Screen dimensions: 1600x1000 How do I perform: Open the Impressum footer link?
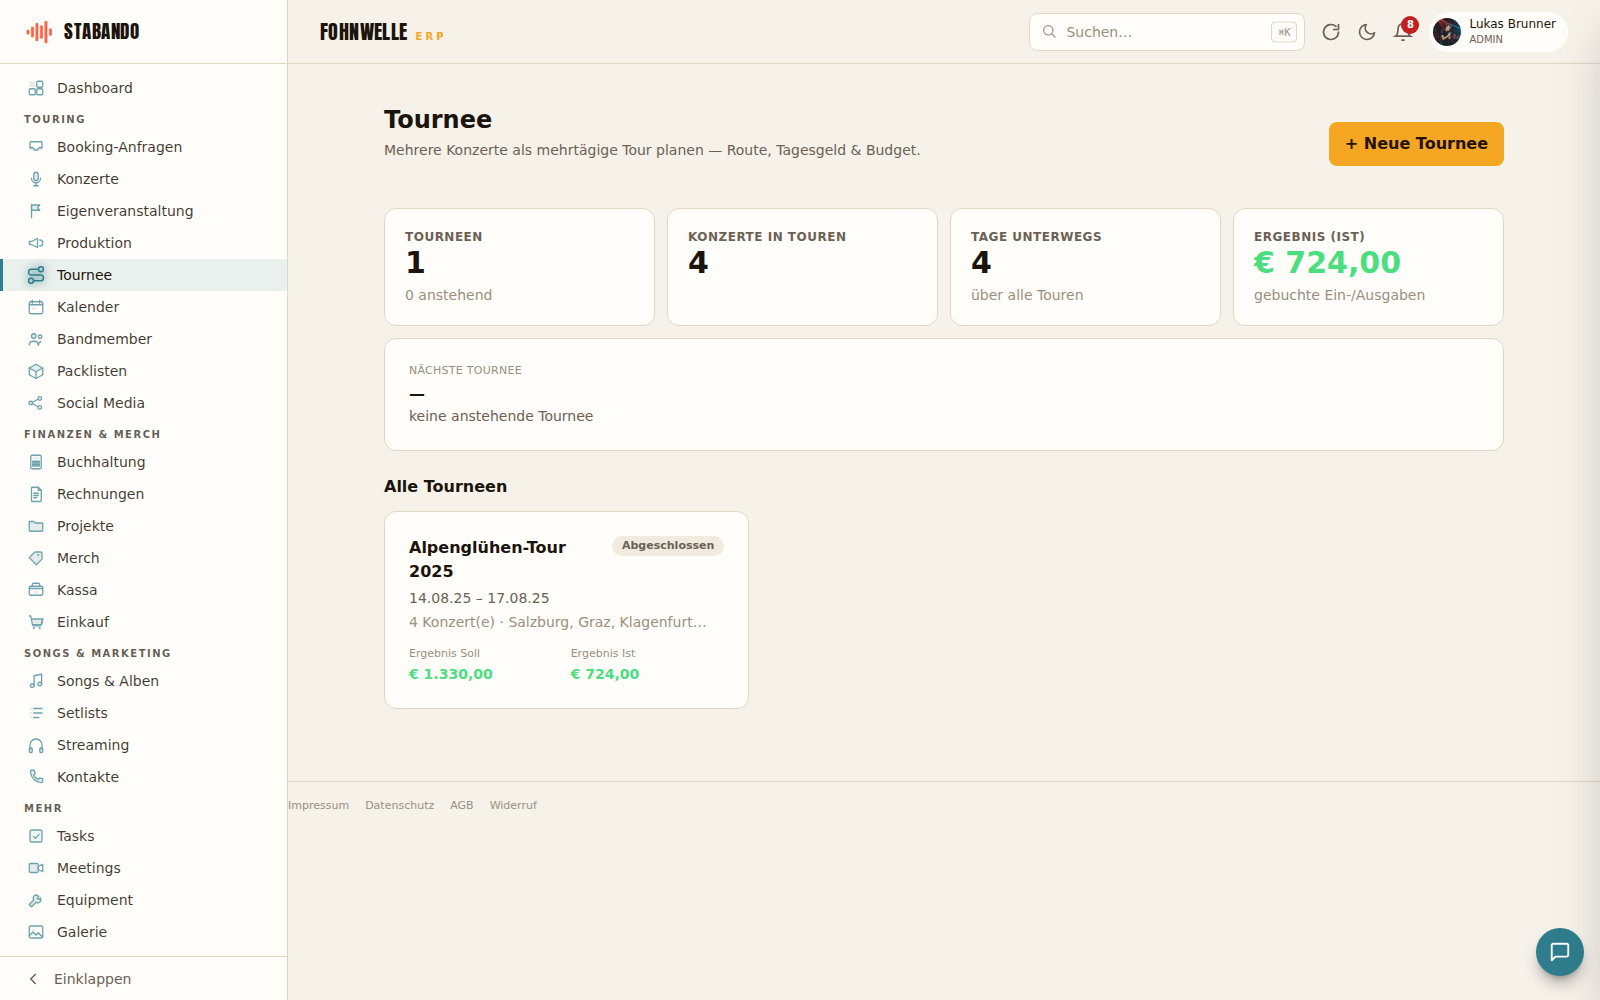coord(319,805)
